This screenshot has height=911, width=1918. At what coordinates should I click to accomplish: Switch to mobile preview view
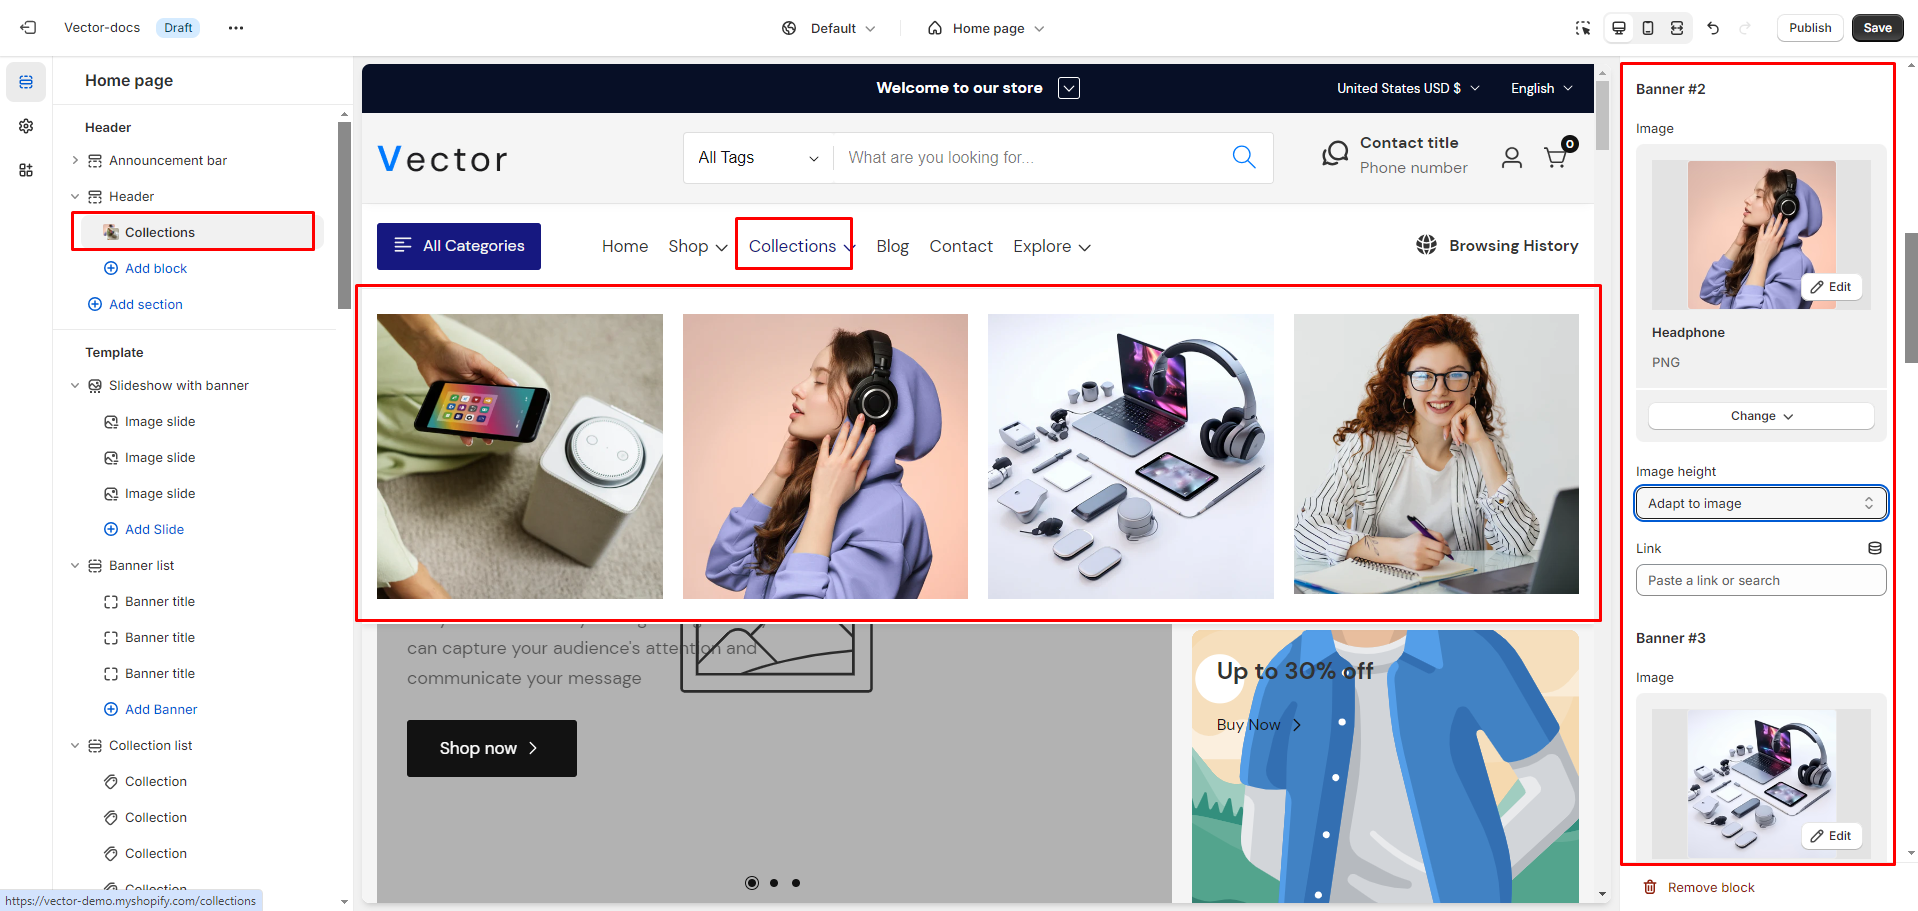point(1648,28)
